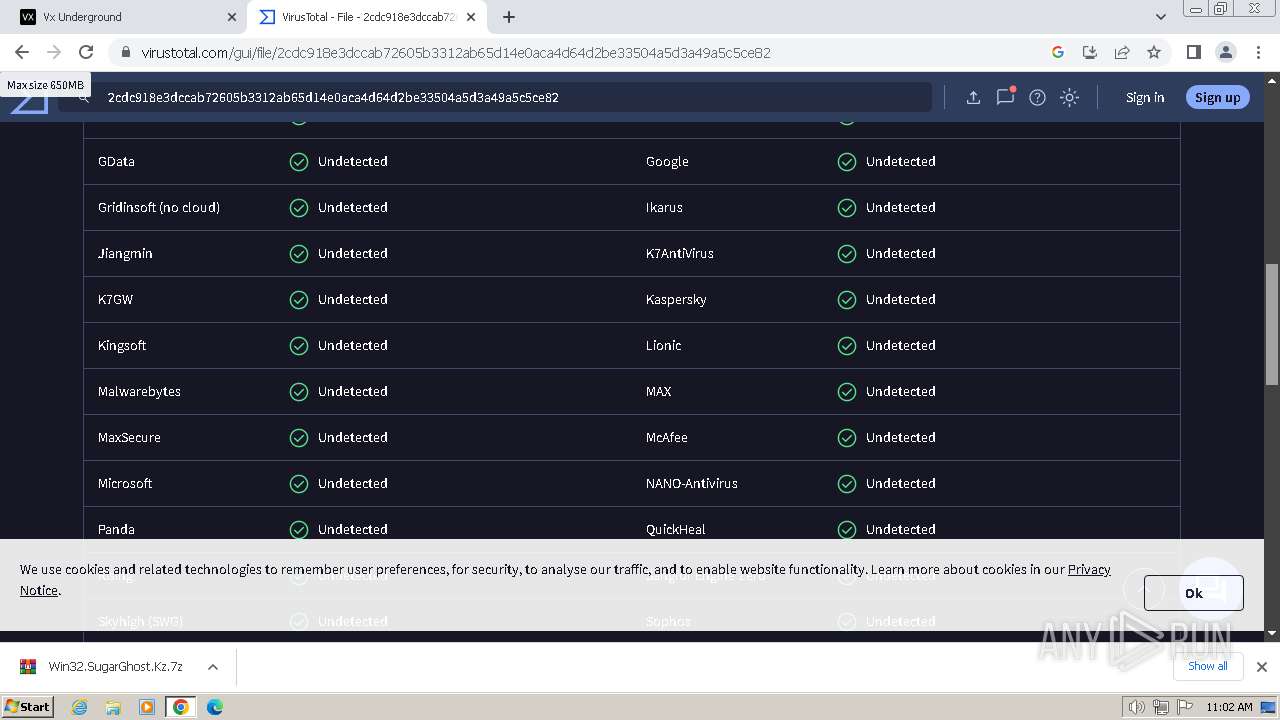Viewport: 1280px width, 720px height.
Task: Accept cookies with the Ok button
Action: [x=1194, y=593]
